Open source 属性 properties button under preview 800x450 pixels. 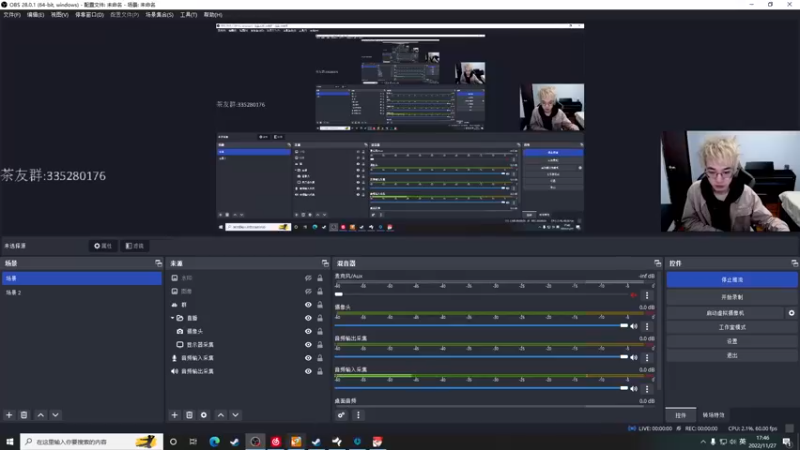click(x=103, y=246)
